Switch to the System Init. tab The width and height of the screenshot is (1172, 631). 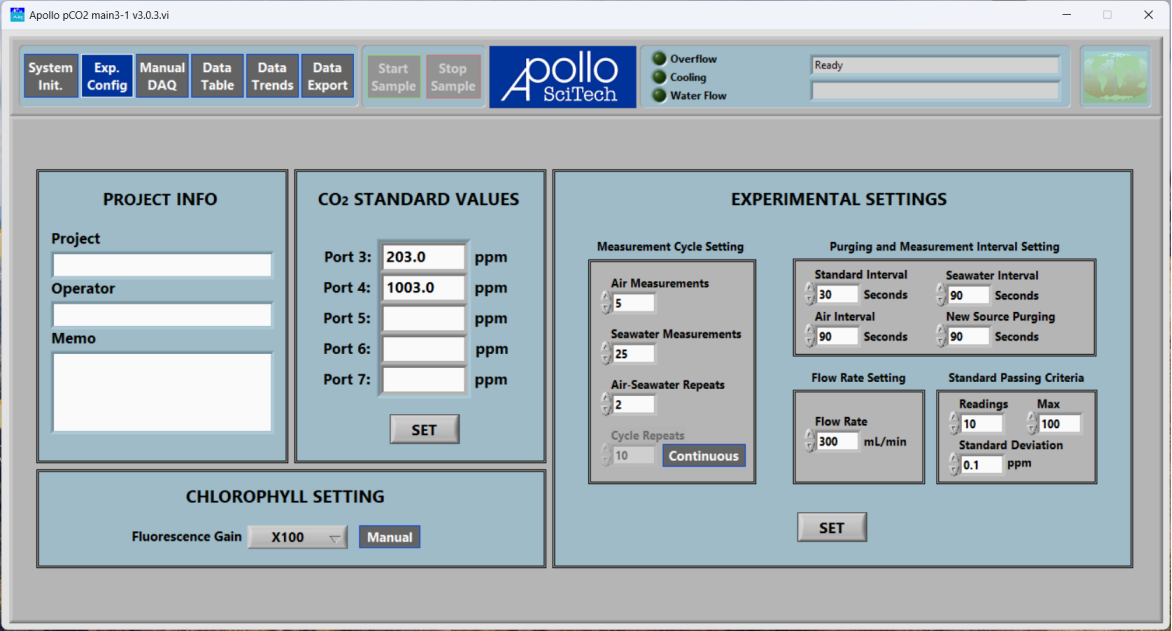50,77
